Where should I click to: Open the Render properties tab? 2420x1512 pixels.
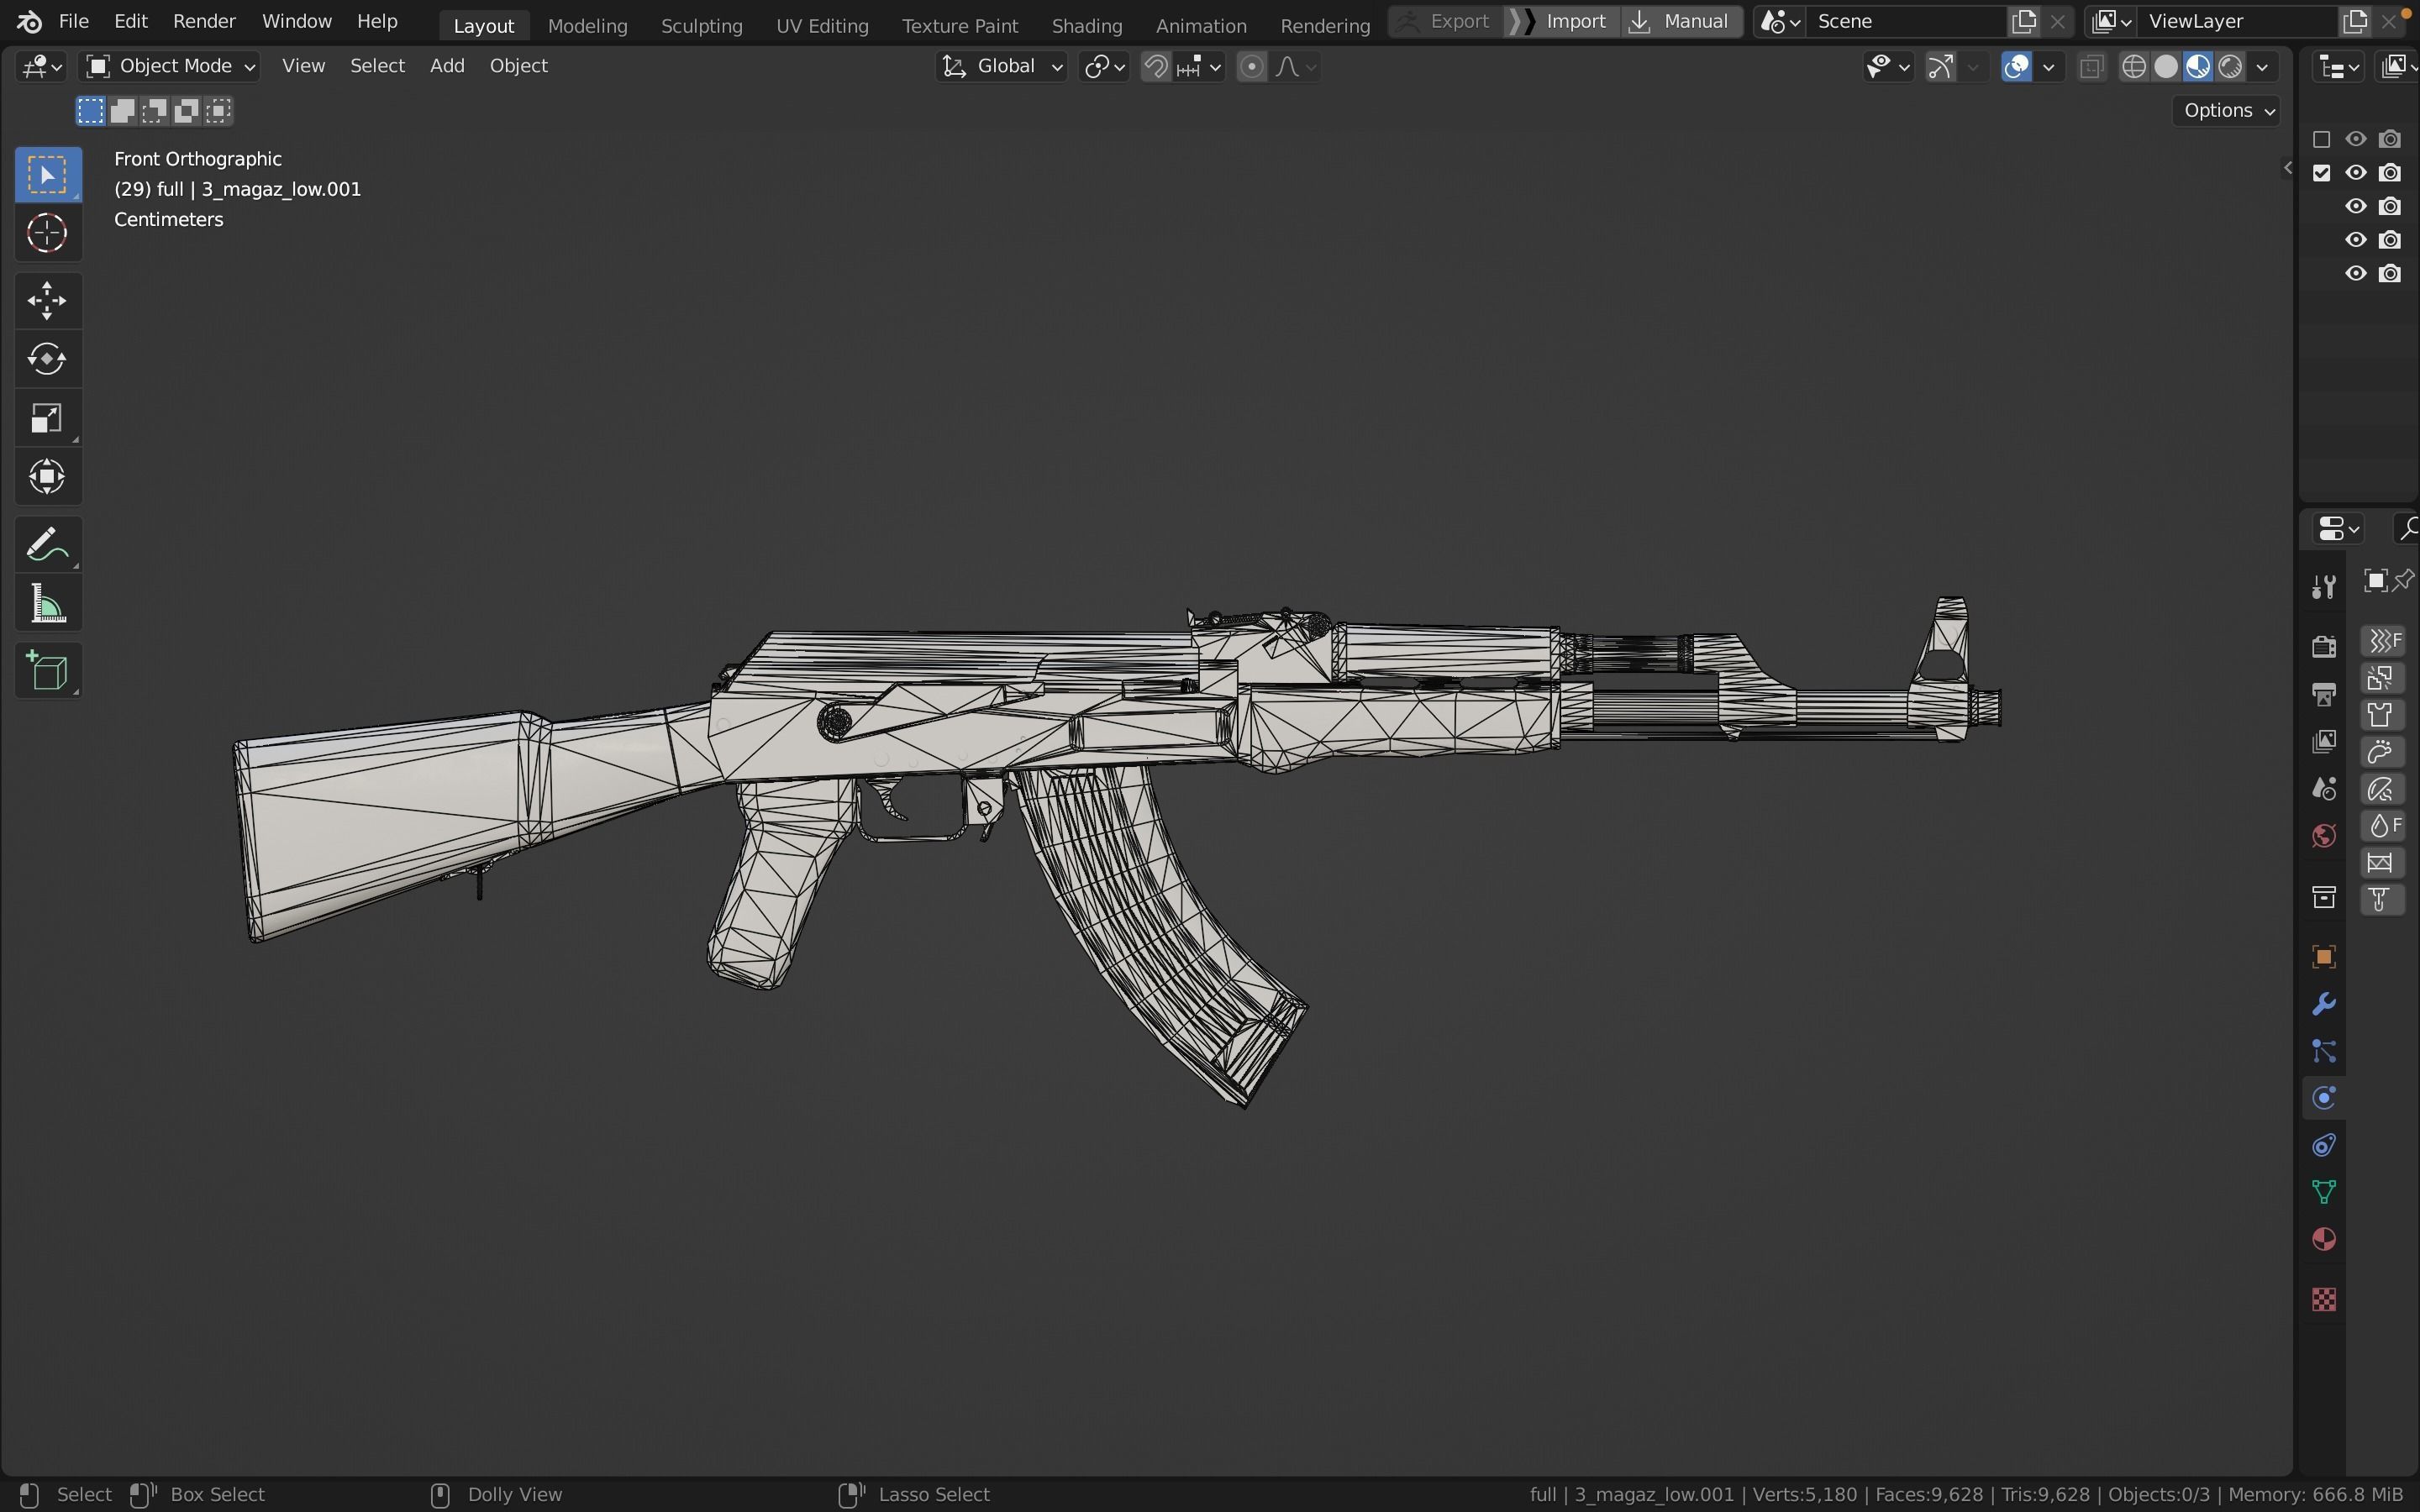[2324, 646]
